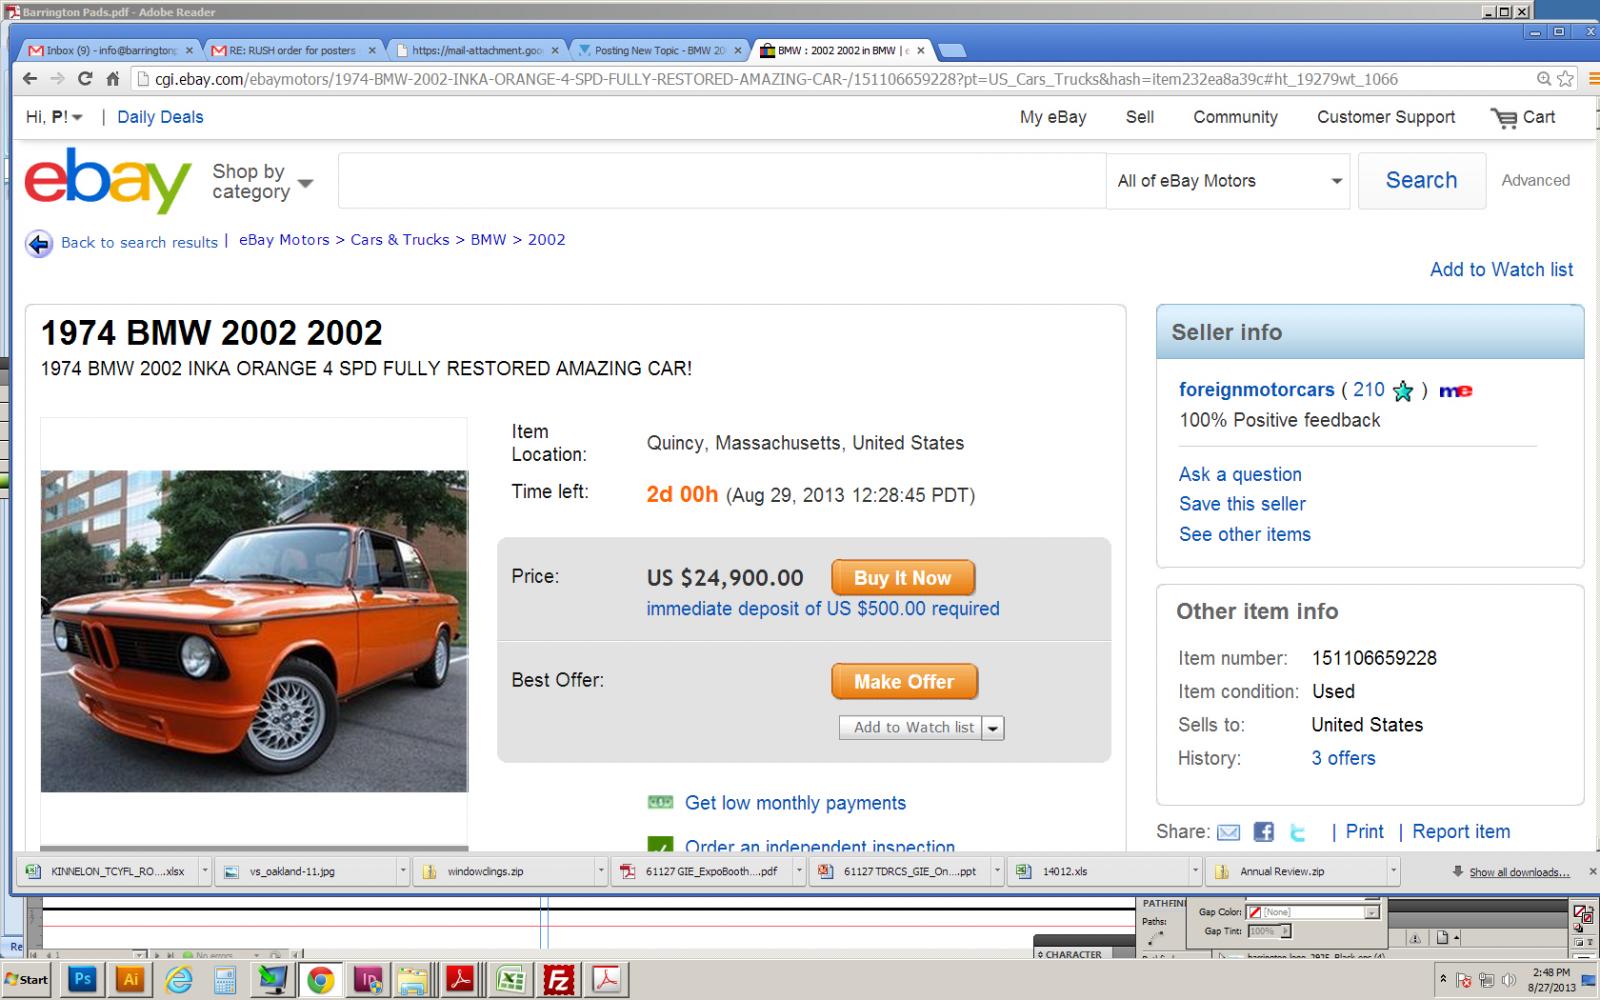This screenshot has height=1000, width=1600.
Task: Open the Windows Explorer folder in taskbar
Action: (x=414, y=980)
